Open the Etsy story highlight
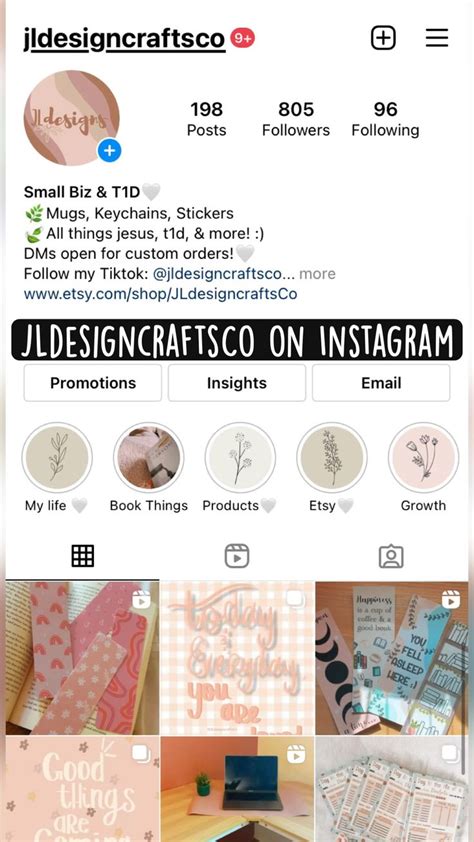The height and width of the screenshot is (842, 474). (x=332, y=458)
